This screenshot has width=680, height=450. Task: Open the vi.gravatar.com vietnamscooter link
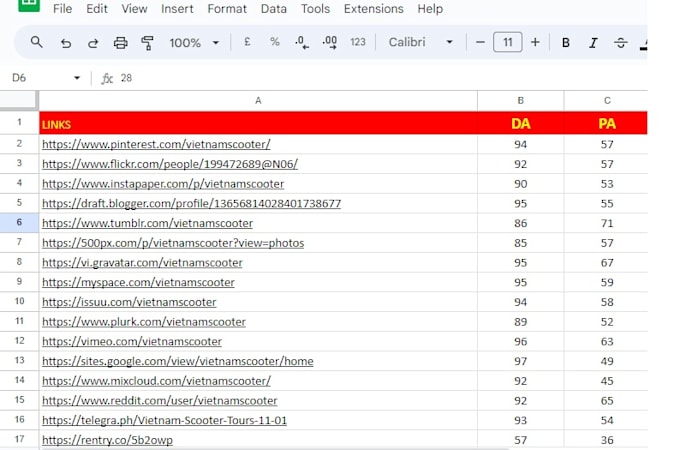(142, 263)
